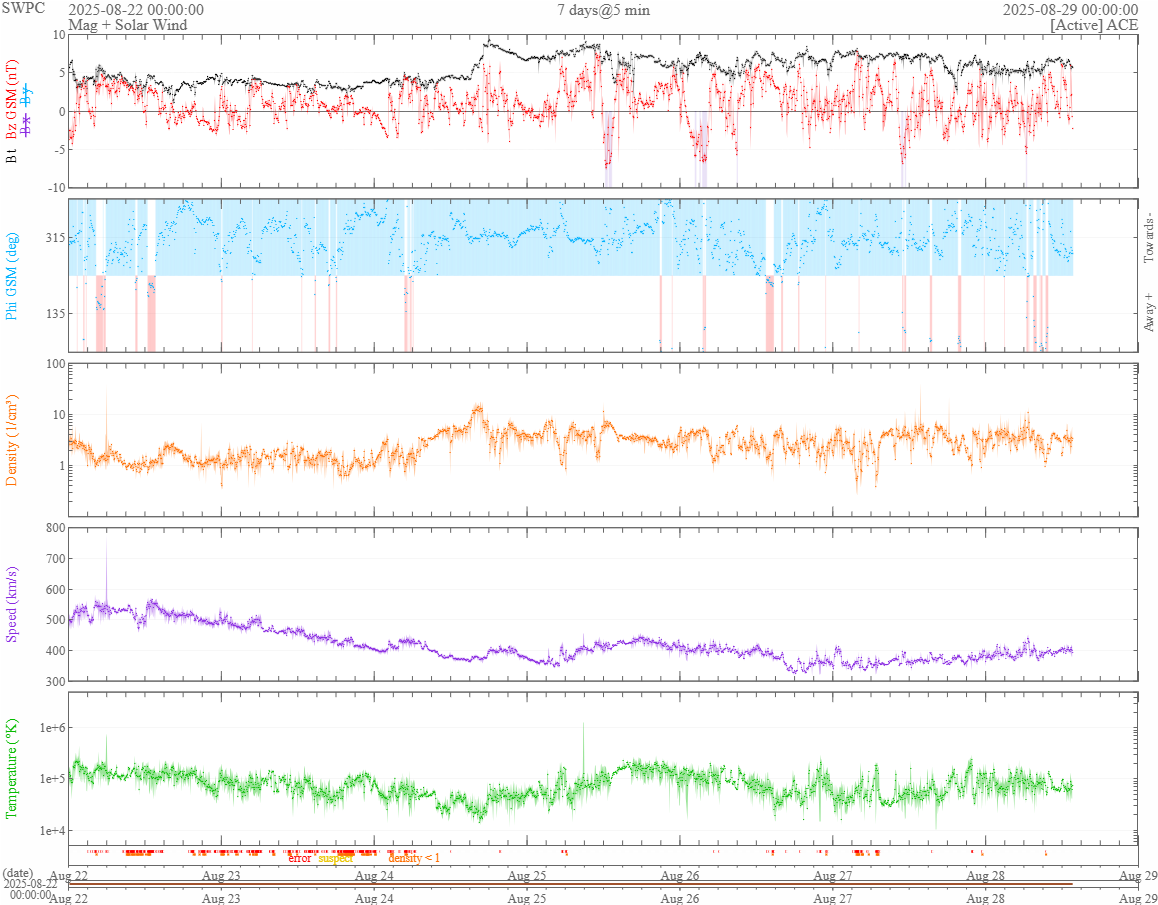1158x905 pixels.
Task: Click the start time 2025-08-22 00:00:00 at top
Action: tap(136, 10)
